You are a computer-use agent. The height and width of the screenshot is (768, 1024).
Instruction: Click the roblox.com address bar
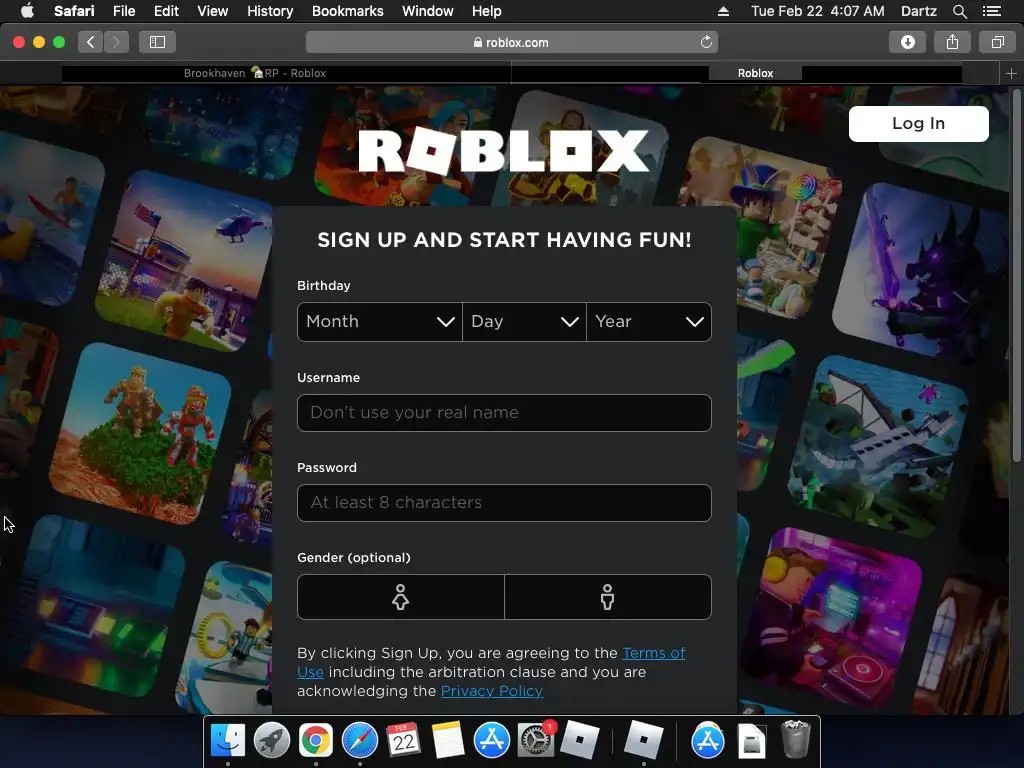[511, 42]
